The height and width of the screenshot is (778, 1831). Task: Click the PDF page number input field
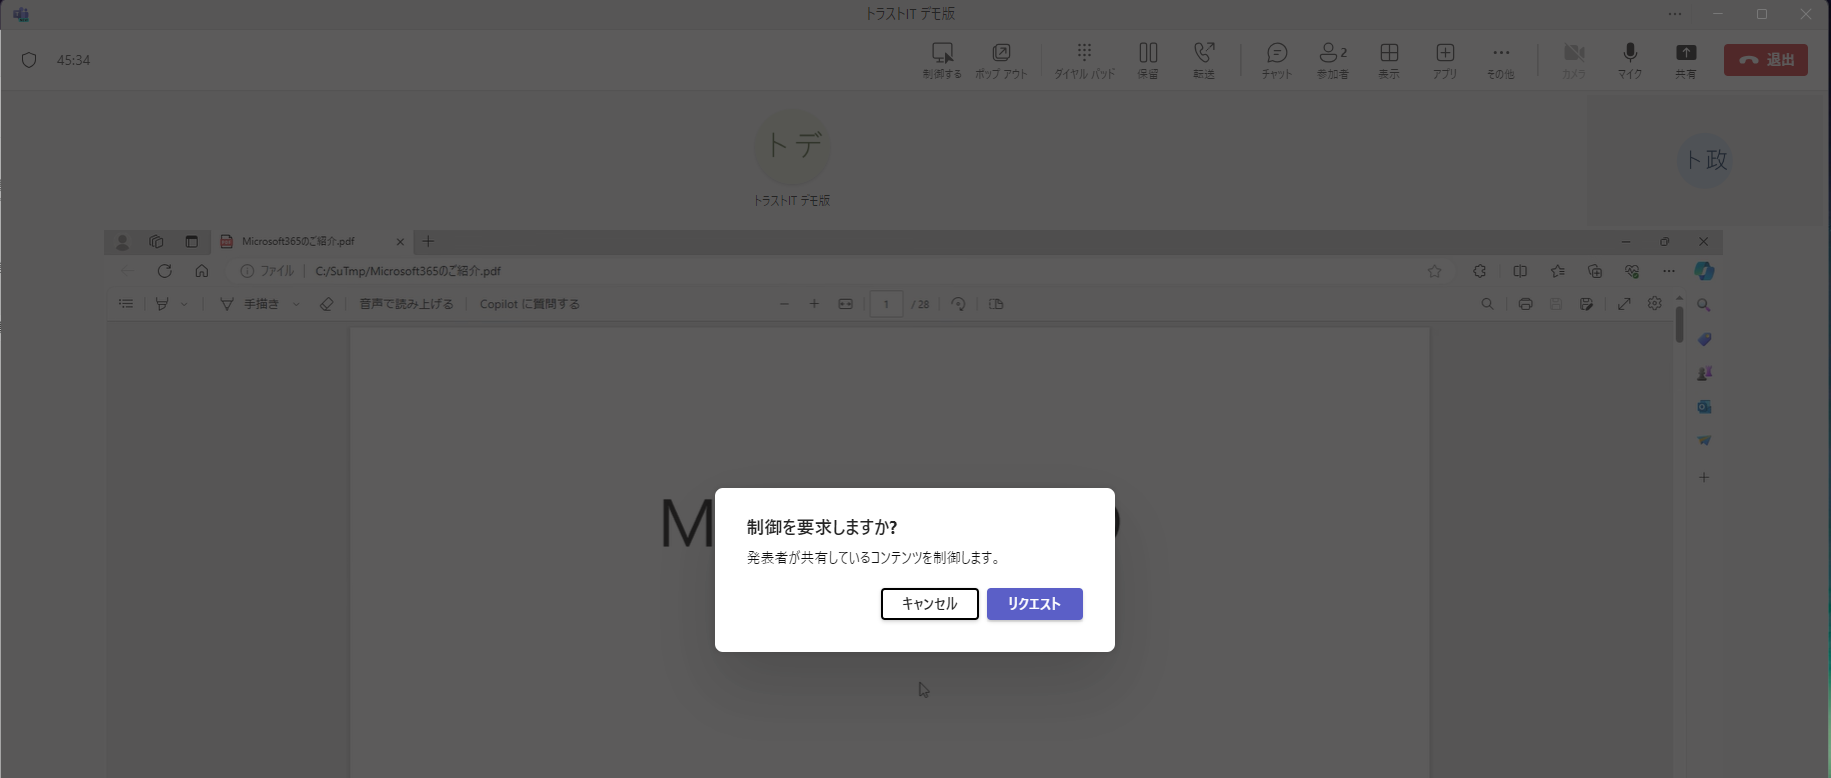pos(886,304)
